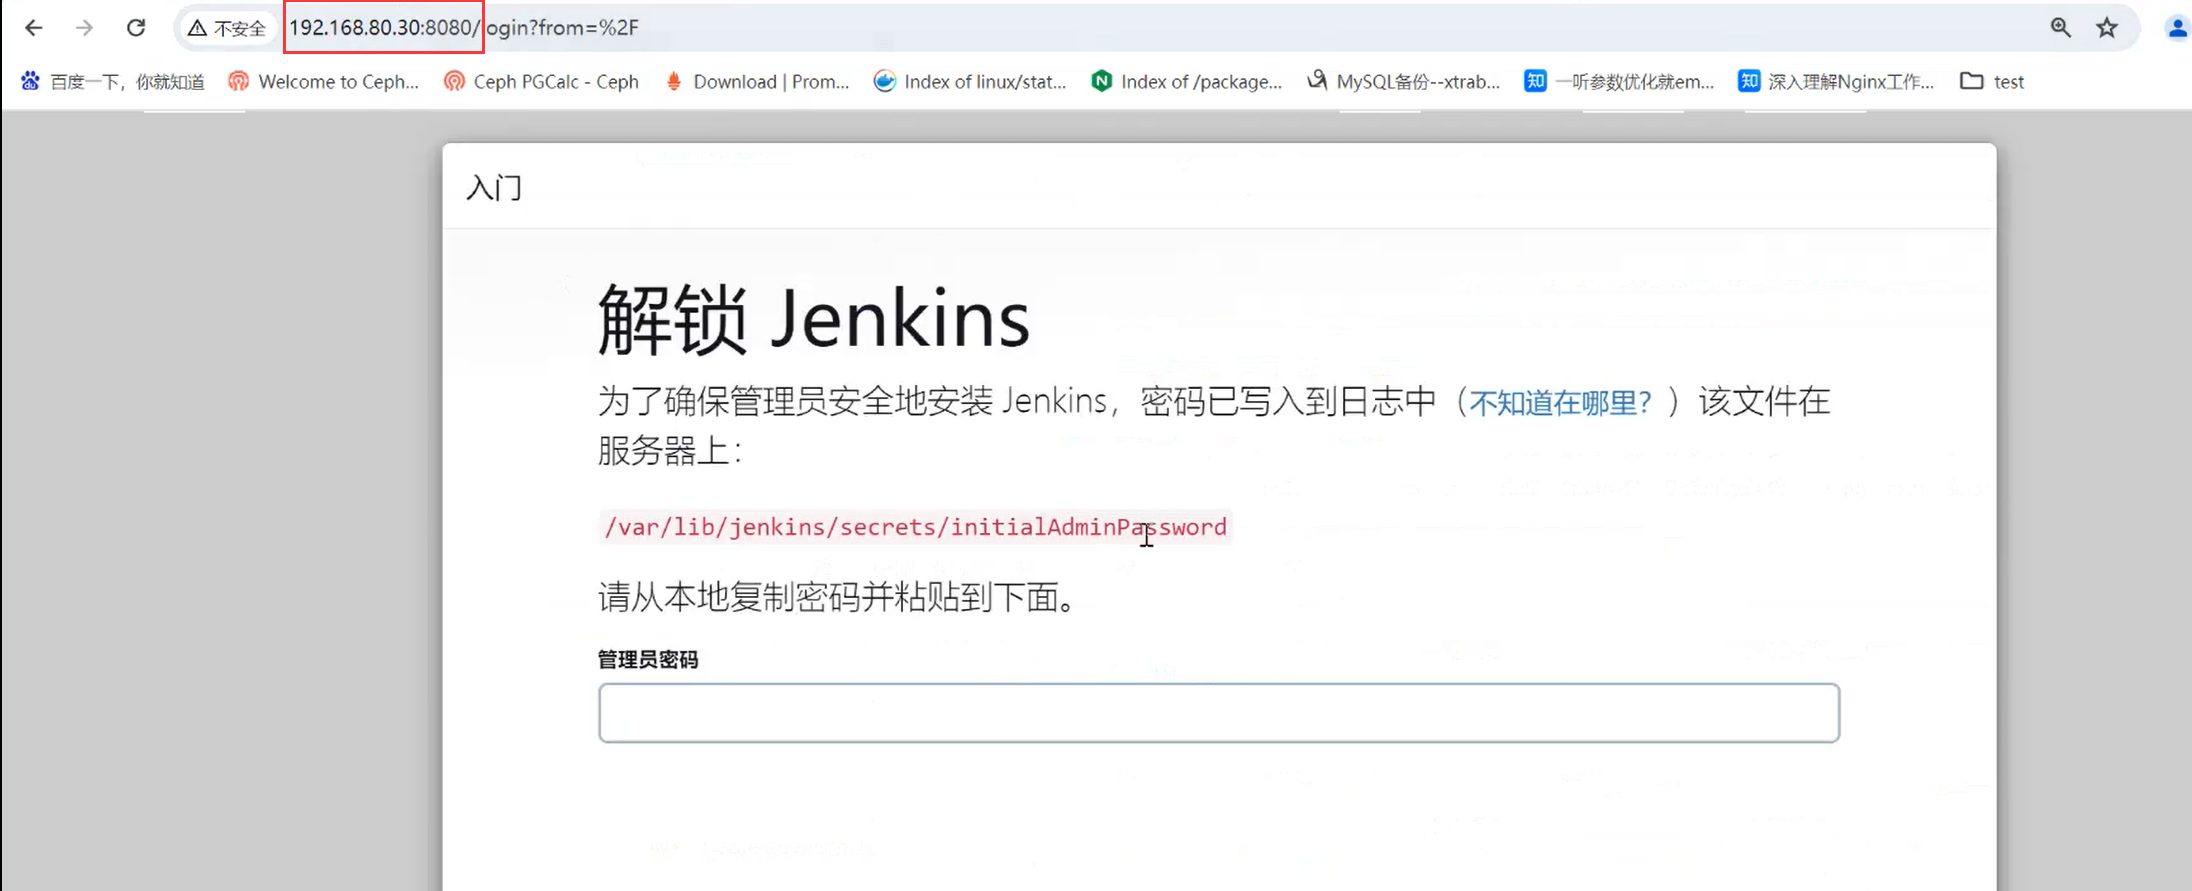Open the Index of /package... bookmark
Viewport: 2192px width, 891px height.
(x=1187, y=82)
